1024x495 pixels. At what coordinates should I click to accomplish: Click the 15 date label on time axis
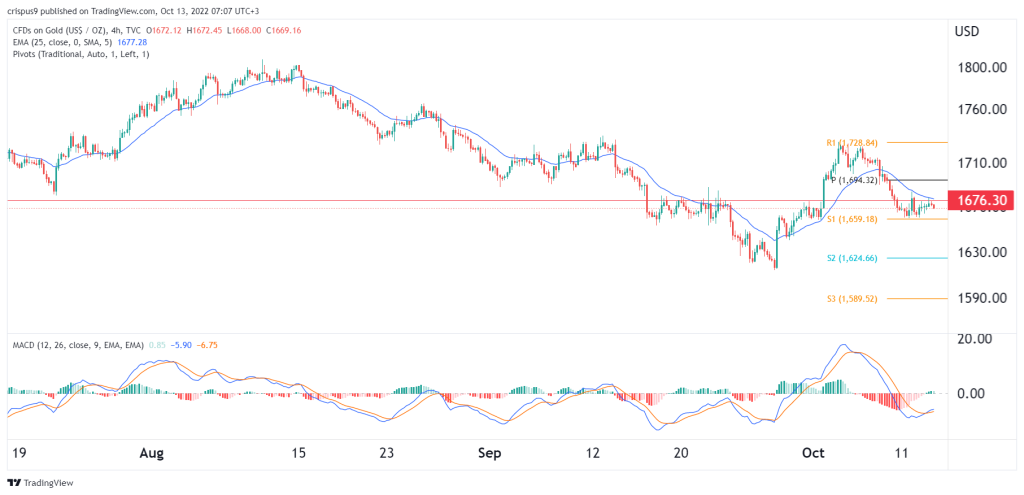coord(298,453)
